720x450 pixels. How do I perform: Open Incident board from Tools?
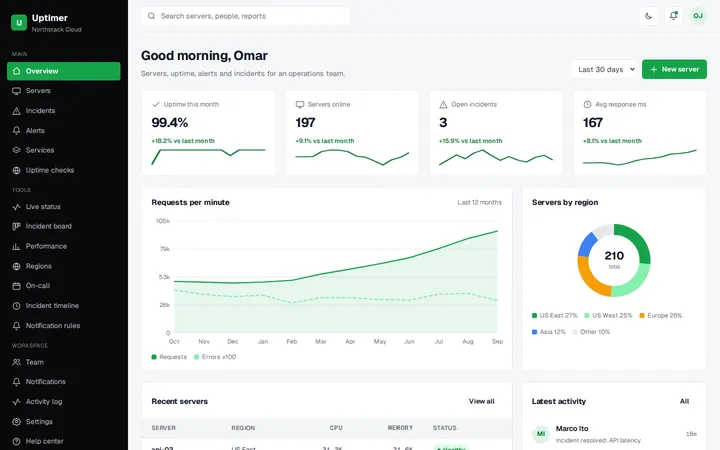coord(64,226)
